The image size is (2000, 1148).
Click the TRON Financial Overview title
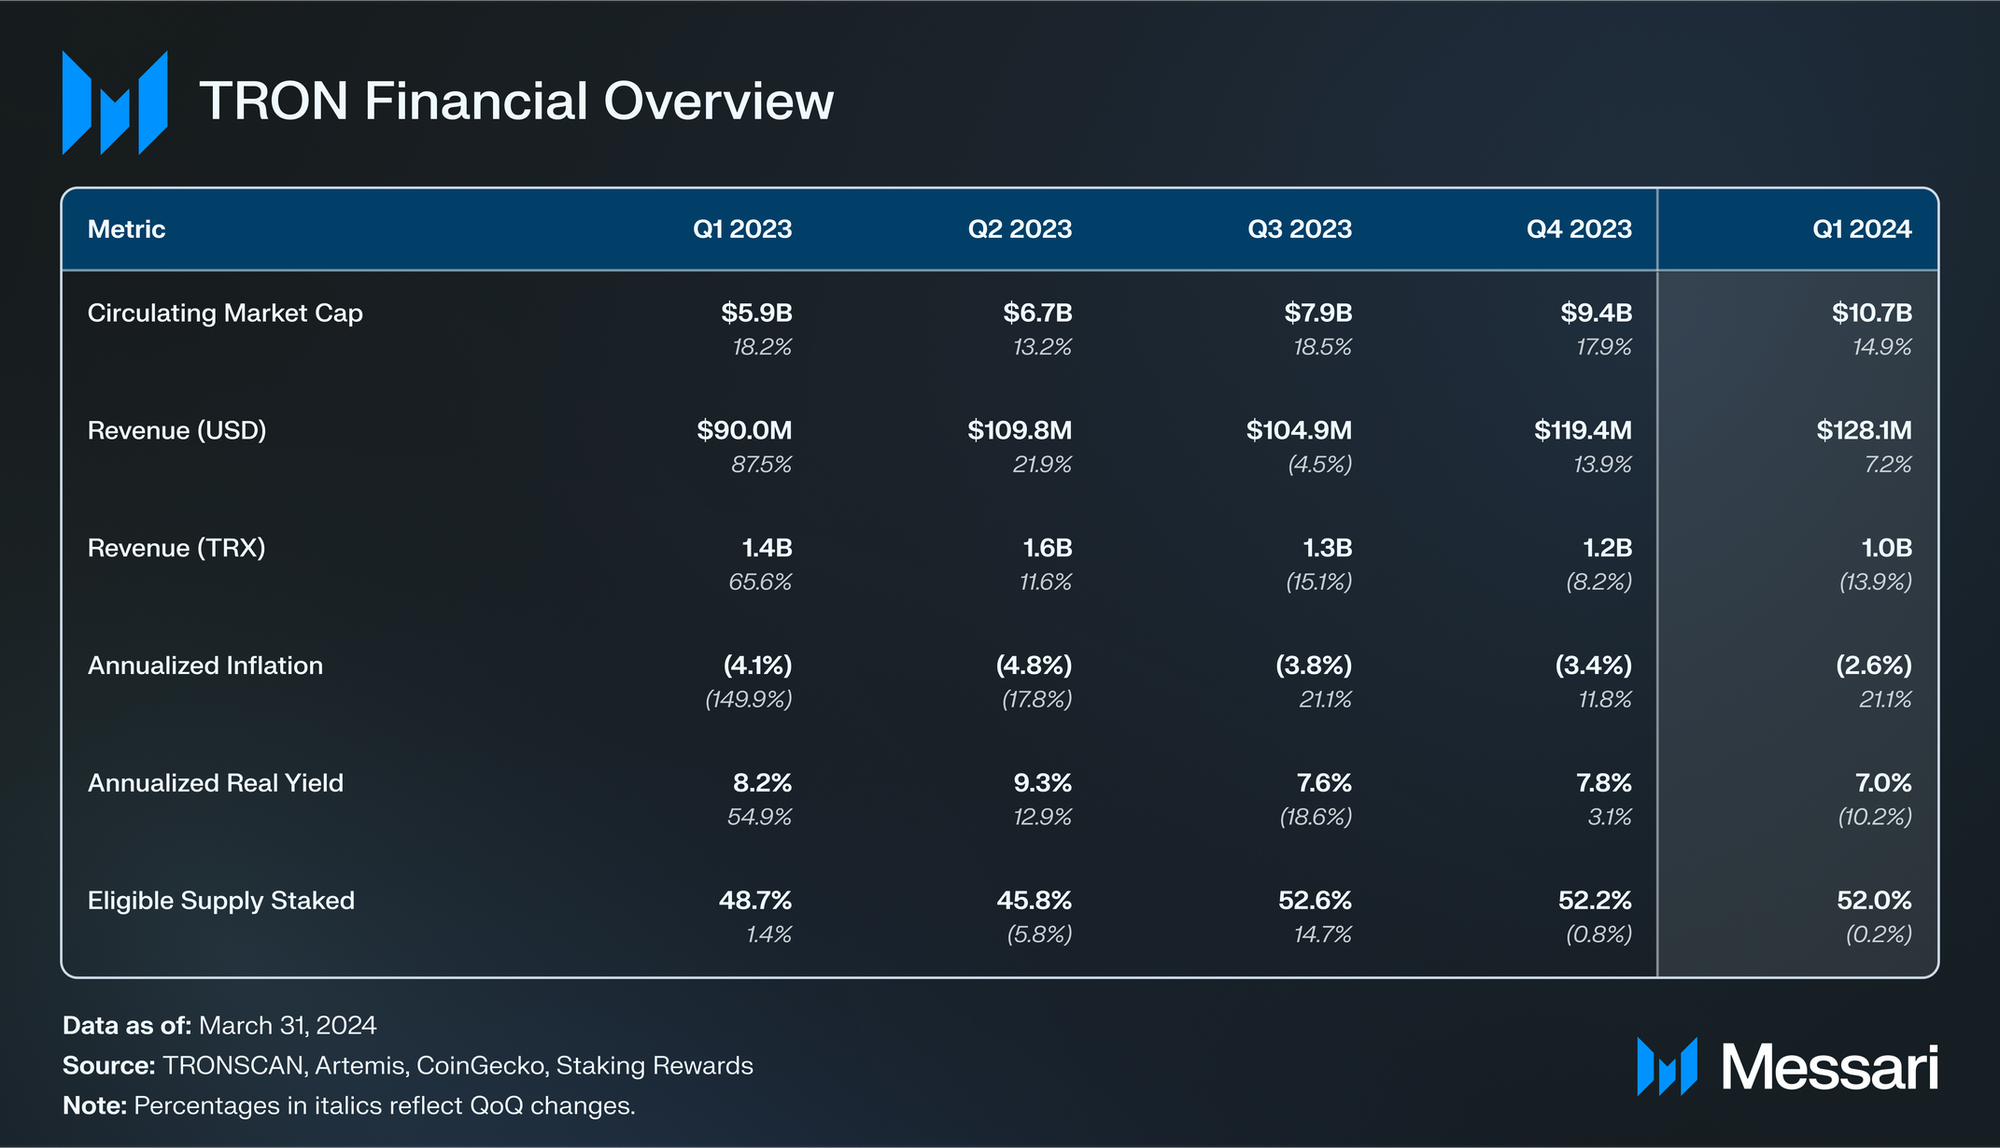click(516, 101)
